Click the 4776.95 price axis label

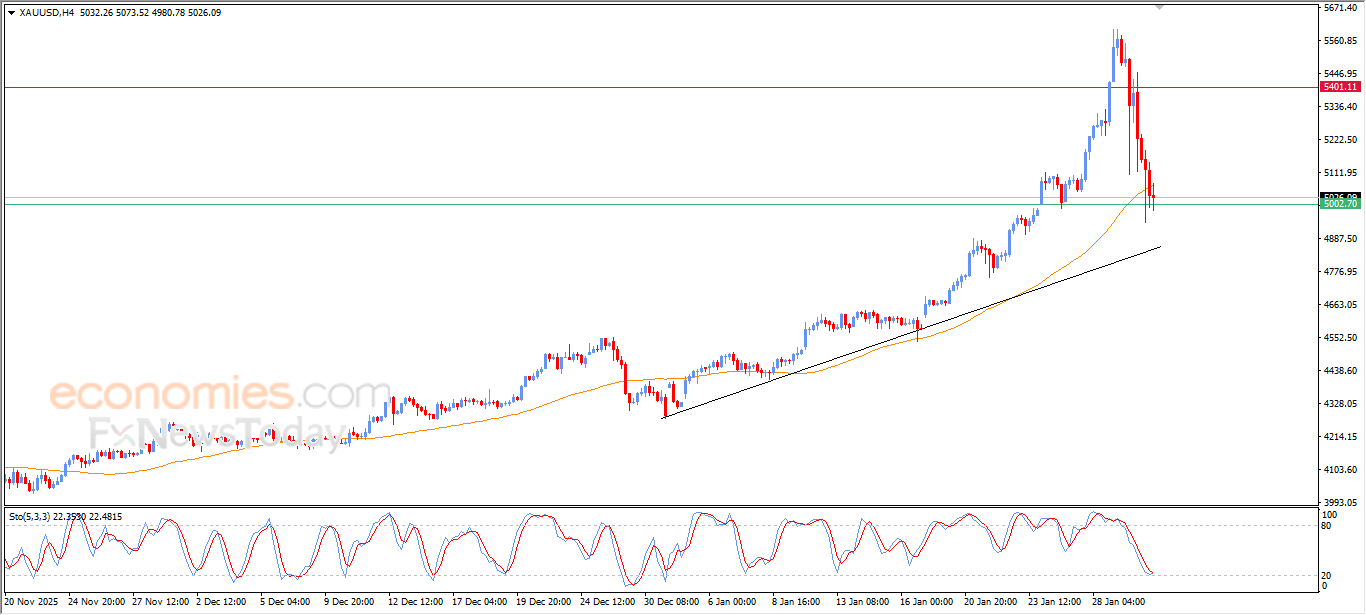pos(1340,272)
